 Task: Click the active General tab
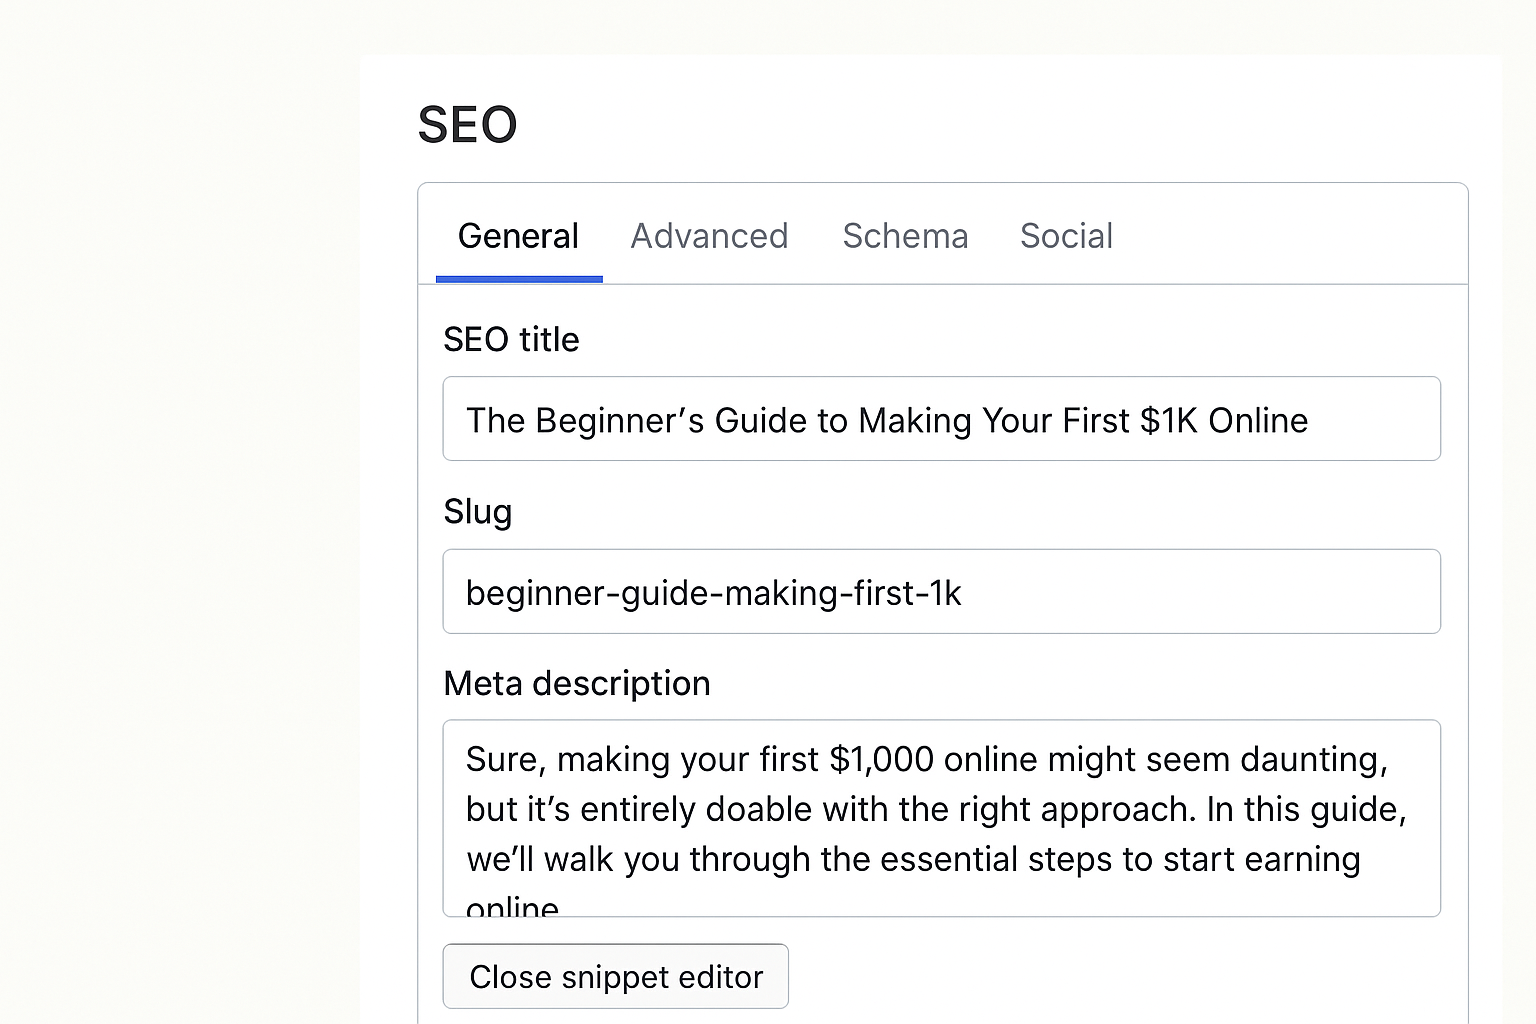(518, 236)
